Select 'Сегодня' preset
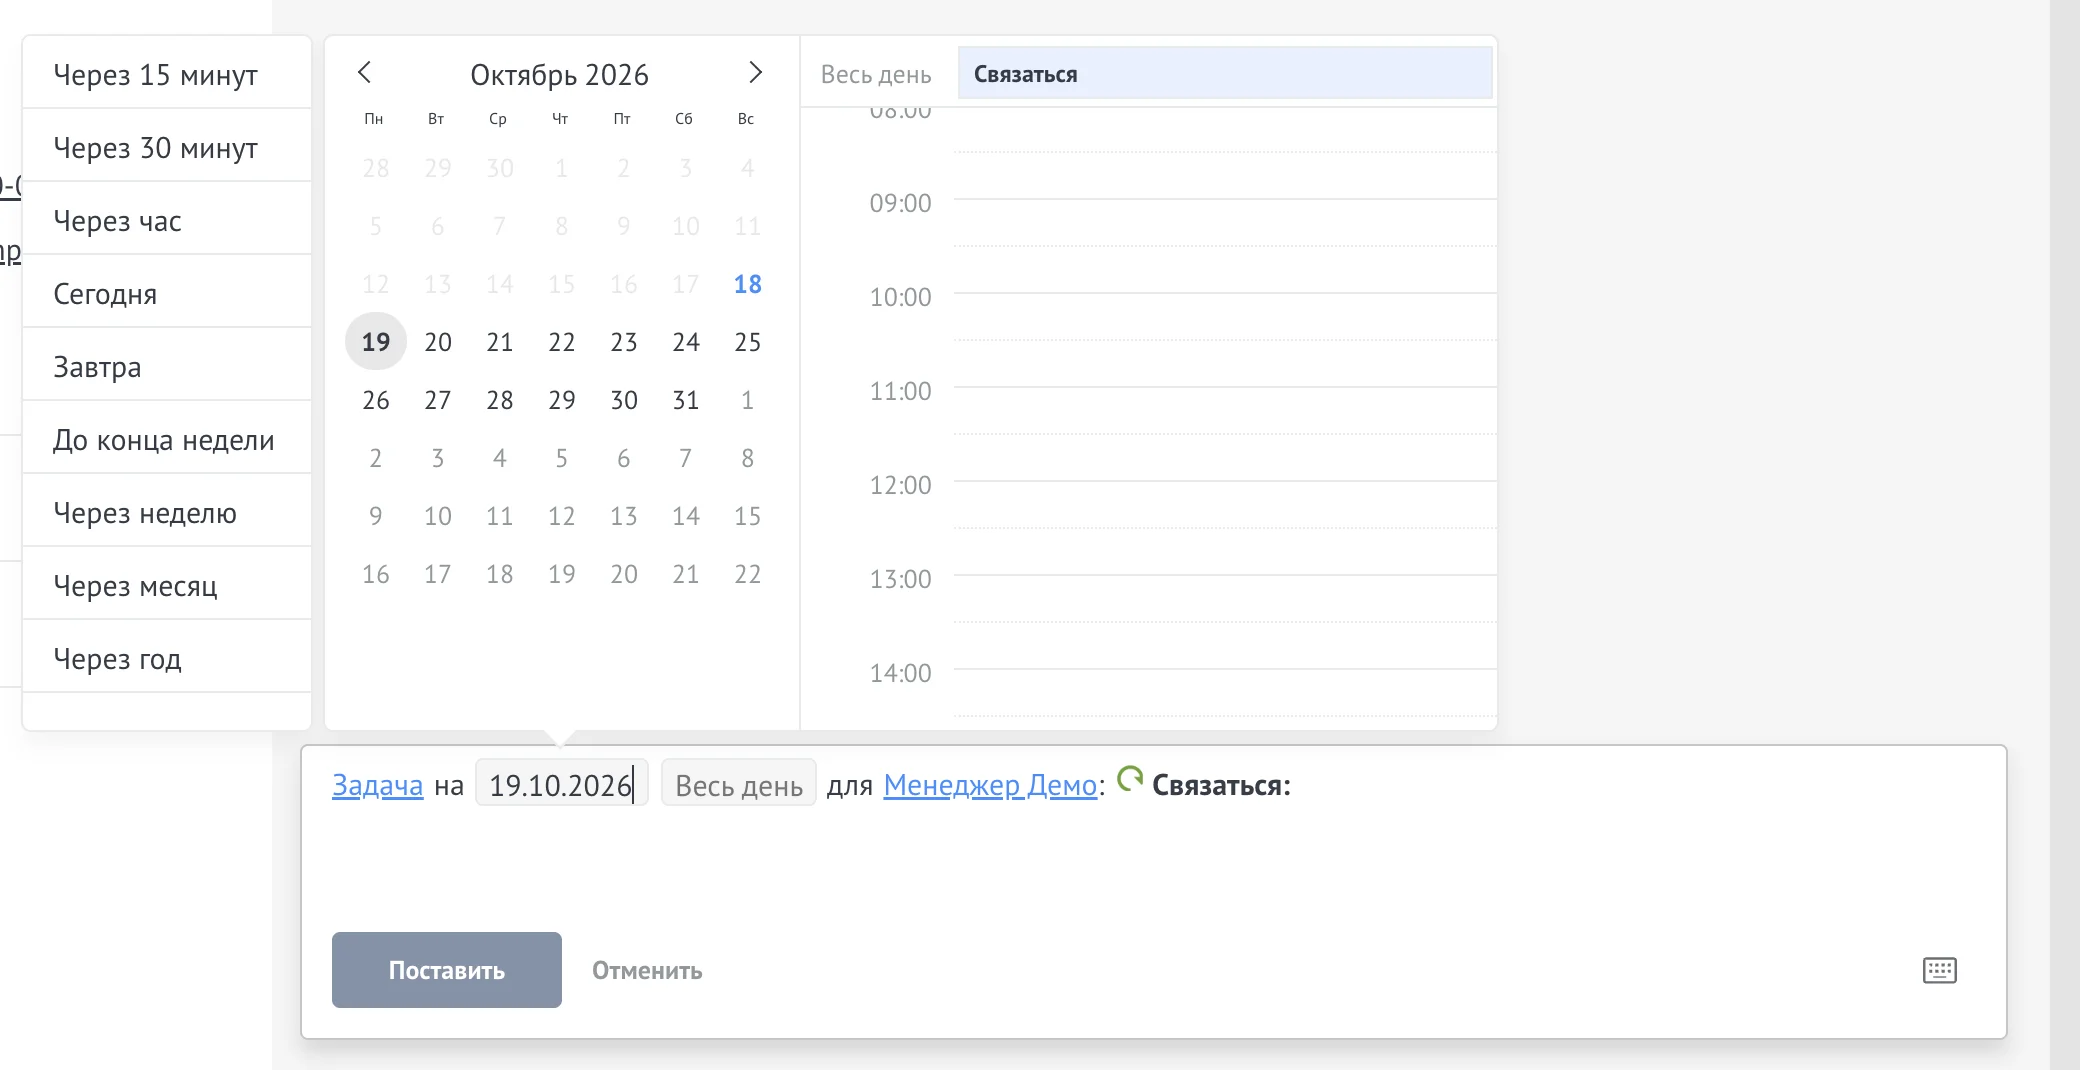2080x1070 pixels. tap(167, 294)
